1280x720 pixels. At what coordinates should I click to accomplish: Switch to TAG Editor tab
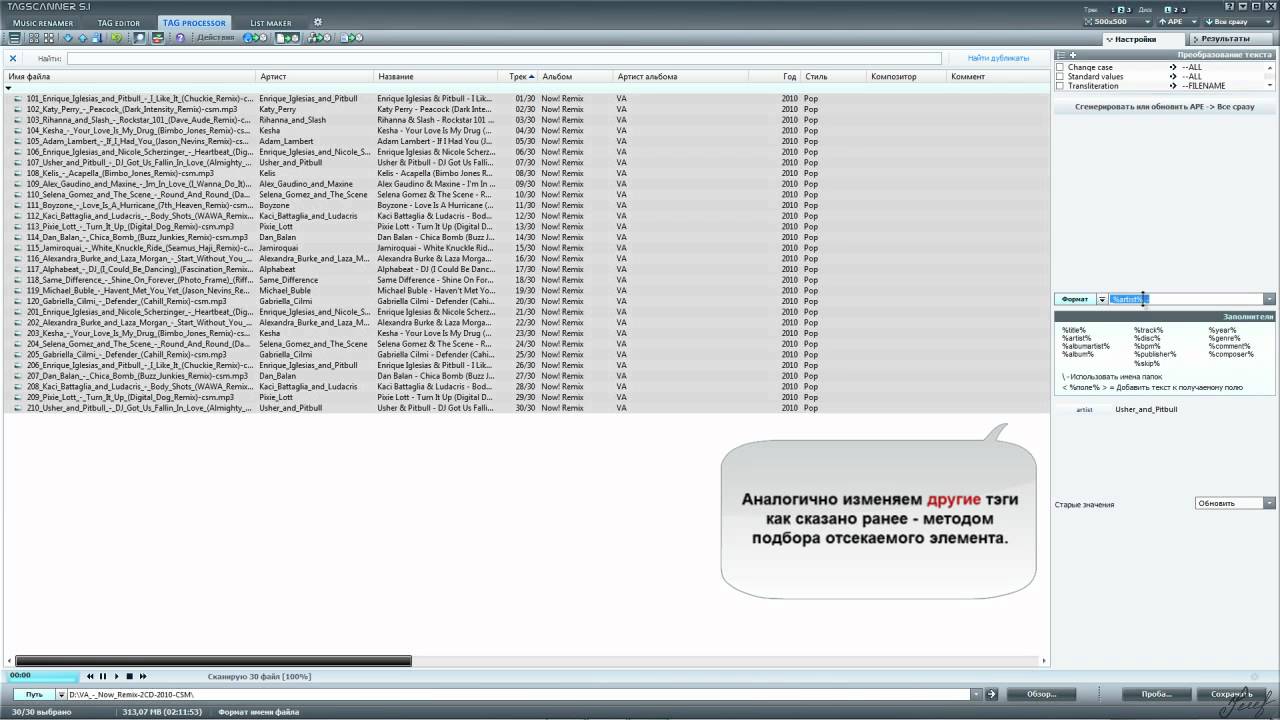(119, 22)
